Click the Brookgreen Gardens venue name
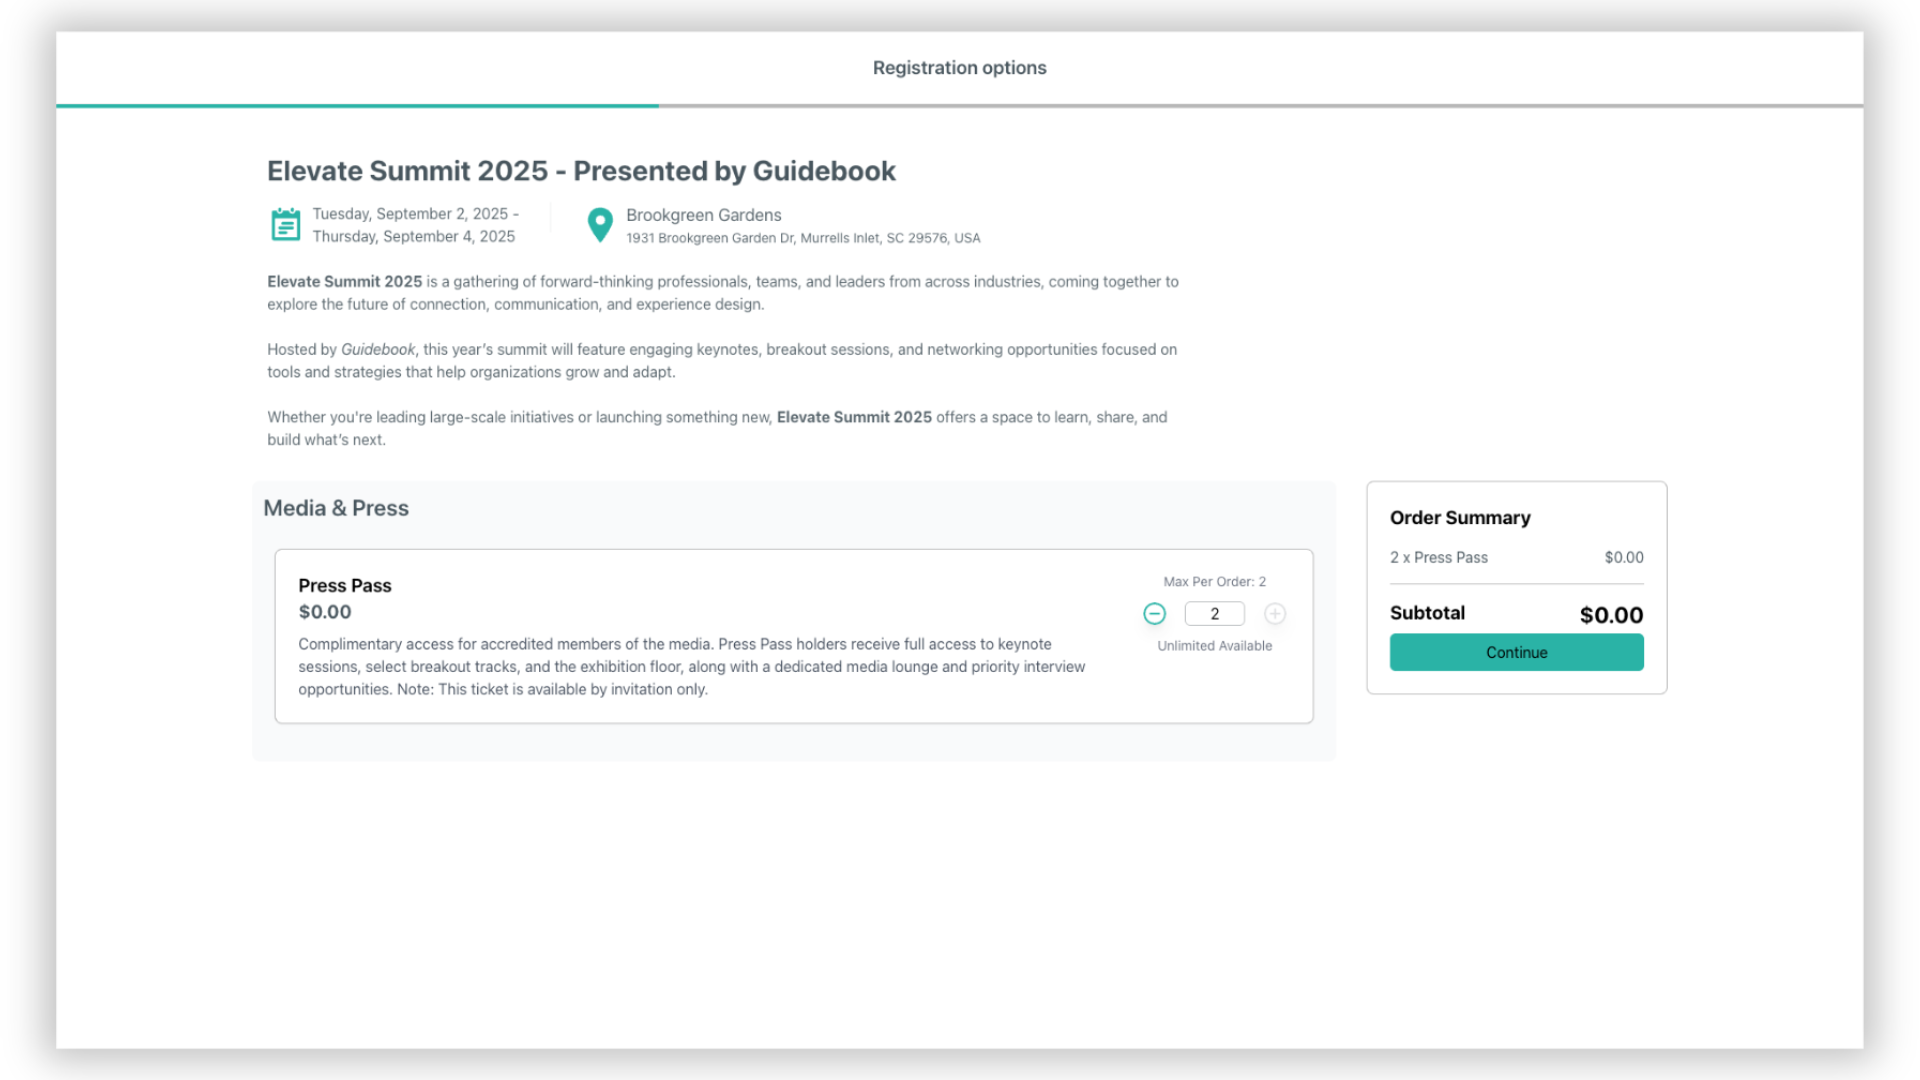 point(702,214)
